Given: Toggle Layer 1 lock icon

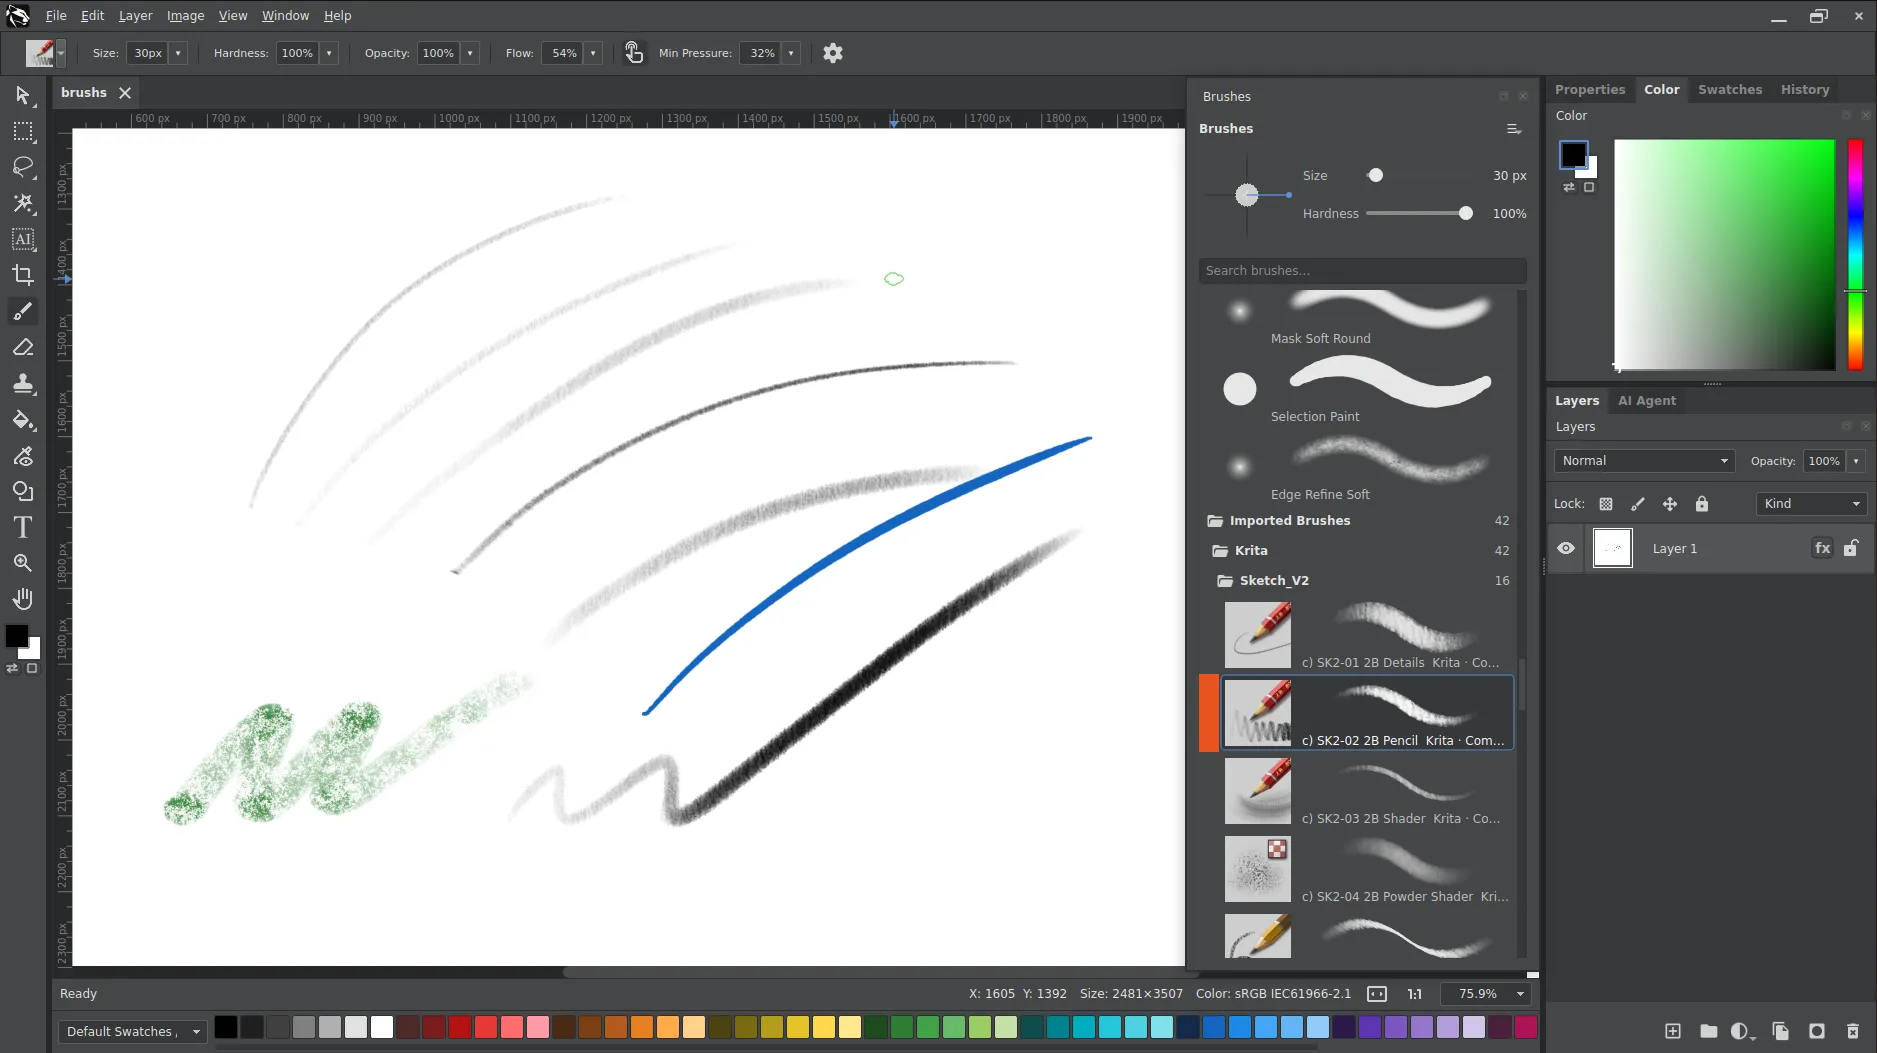Looking at the screenshot, I should [x=1851, y=548].
